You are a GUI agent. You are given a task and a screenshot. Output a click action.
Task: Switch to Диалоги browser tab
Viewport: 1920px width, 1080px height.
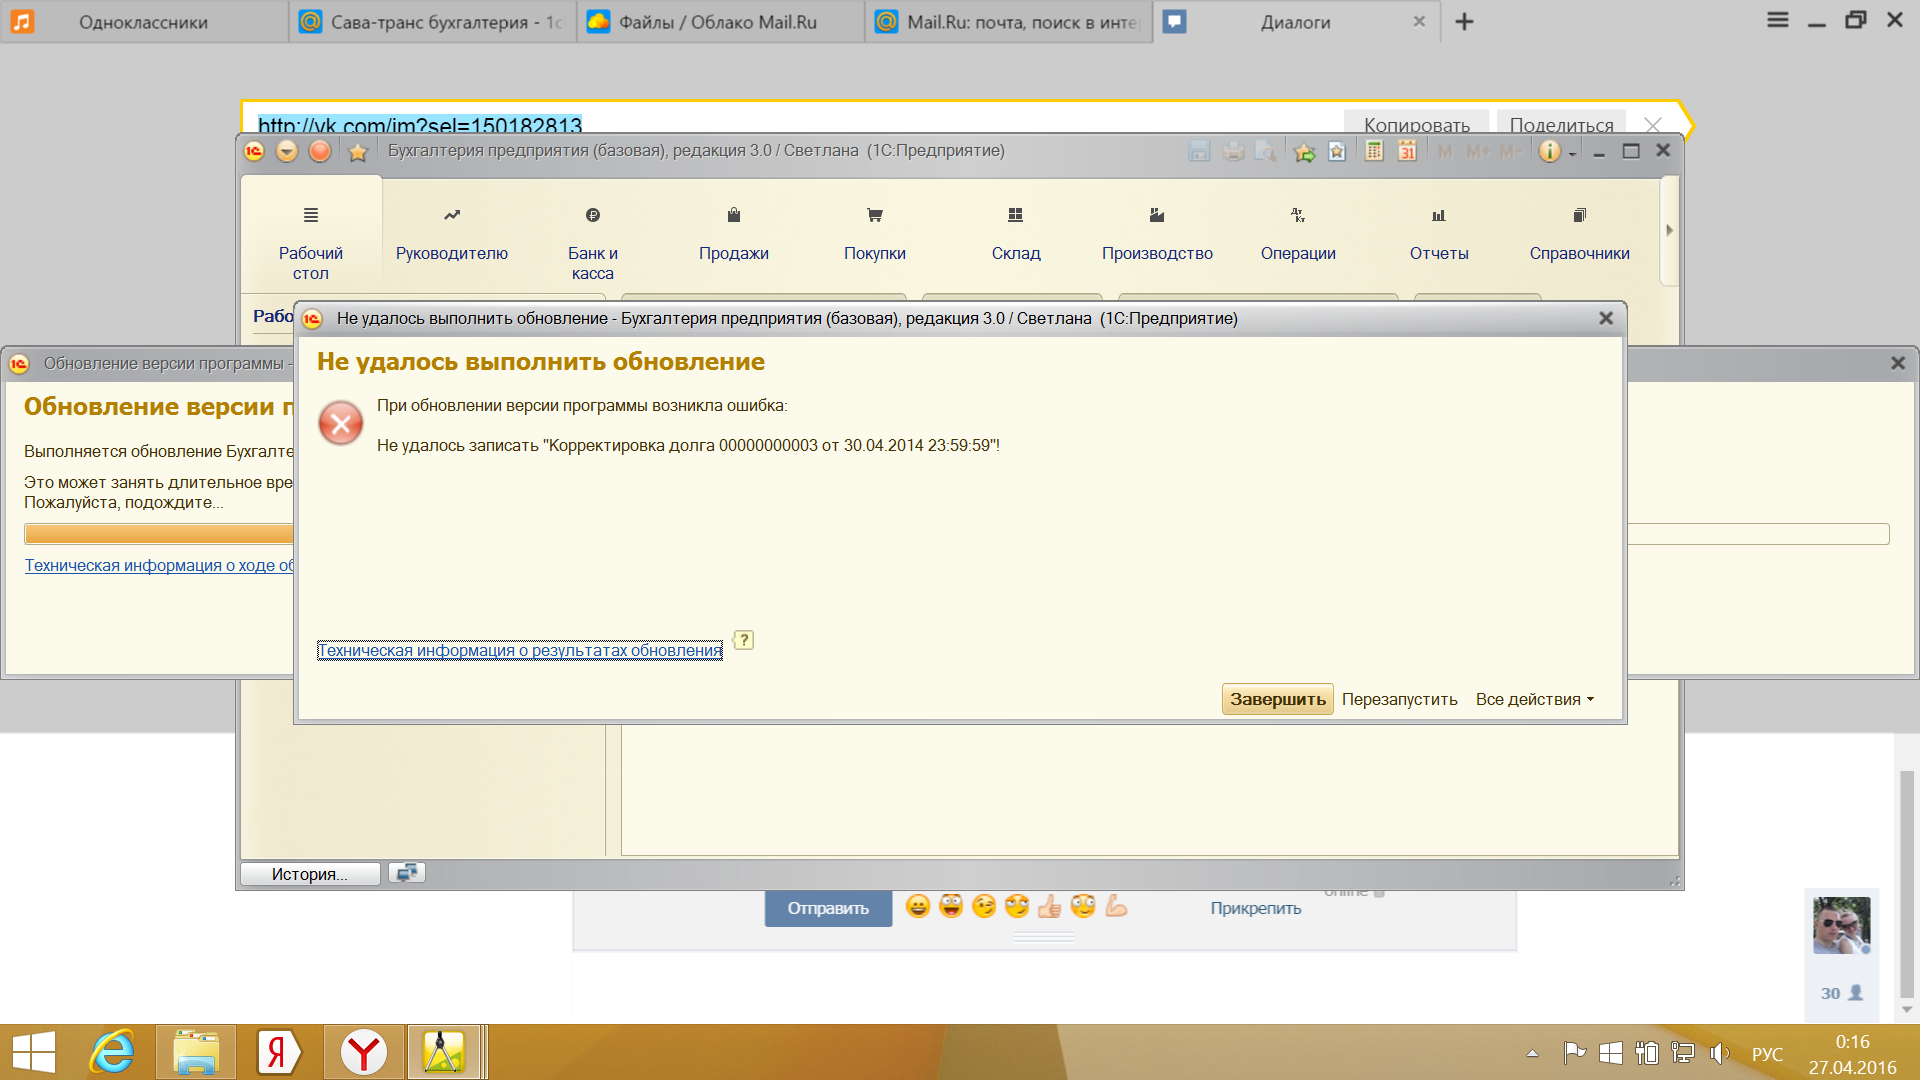point(1294,22)
